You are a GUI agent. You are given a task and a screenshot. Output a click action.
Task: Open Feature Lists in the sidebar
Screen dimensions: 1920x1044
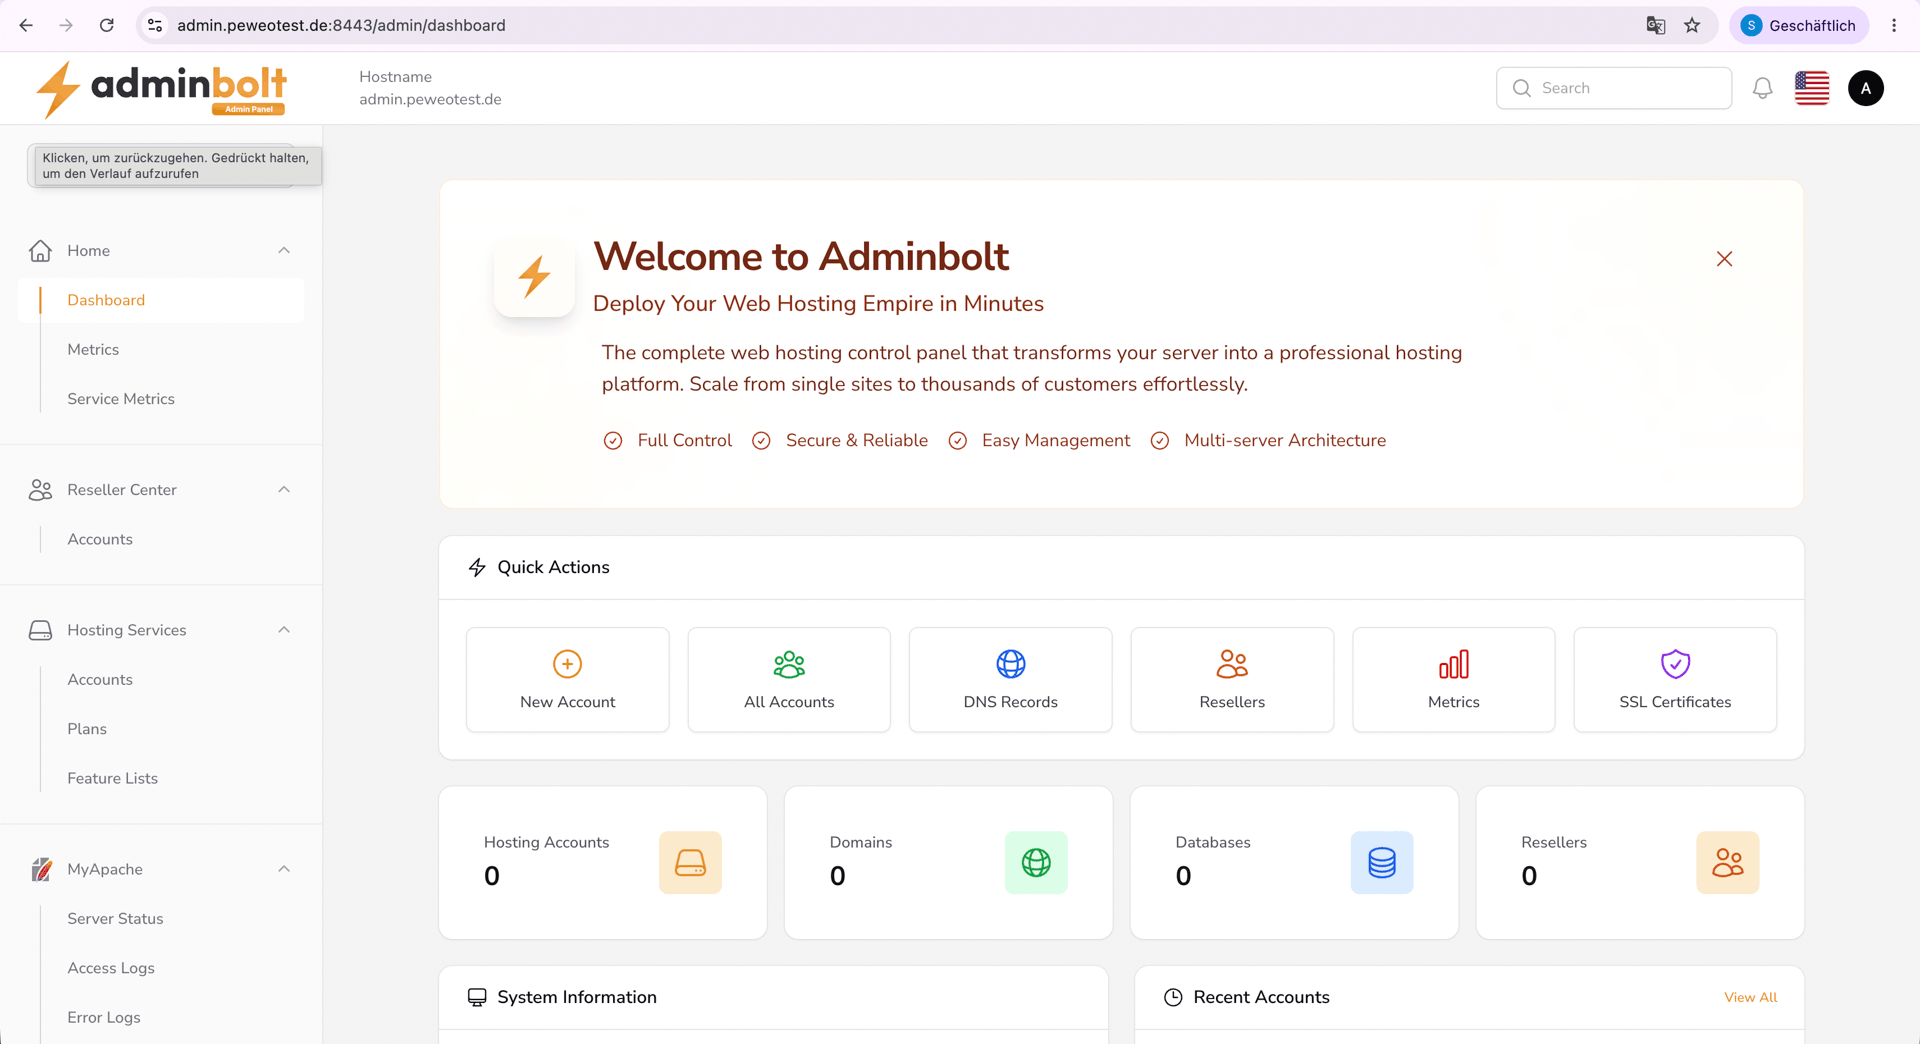tap(113, 778)
